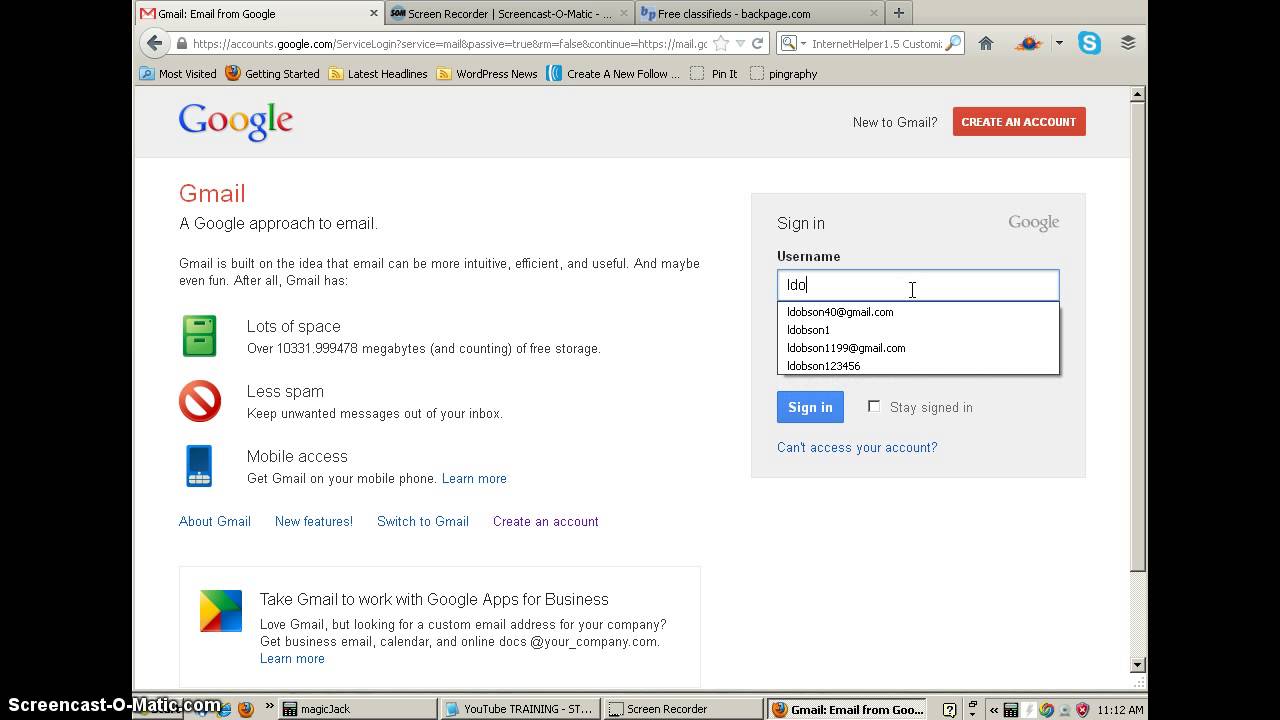Click the pingraphy bookmark
1280x720 pixels.
tap(784, 73)
